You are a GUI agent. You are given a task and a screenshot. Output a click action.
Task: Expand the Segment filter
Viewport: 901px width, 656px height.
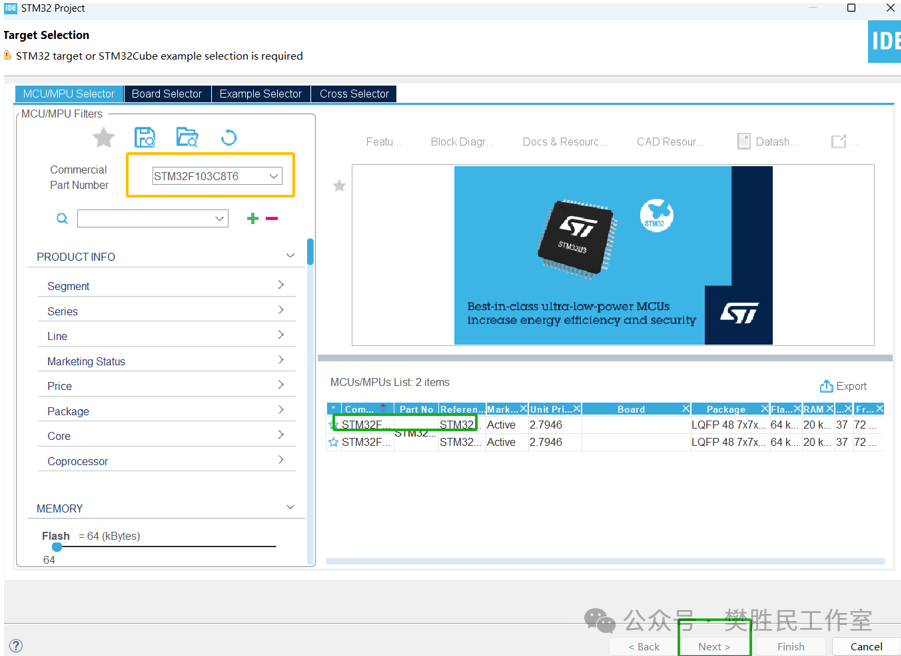281,285
